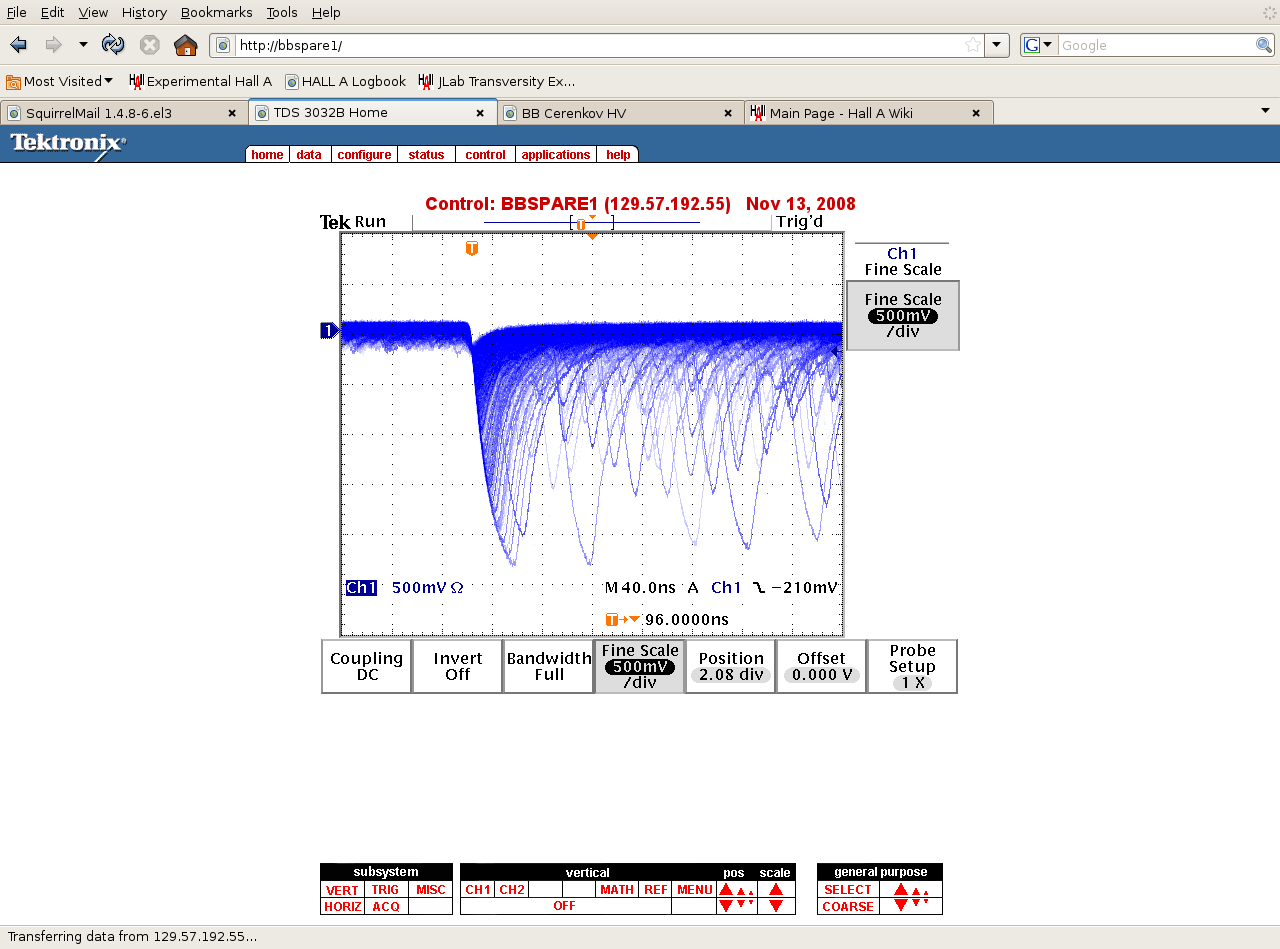The width and height of the screenshot is (1280, 949).
Task: Open the Tektronix configure tab
Action: [364, 155]
